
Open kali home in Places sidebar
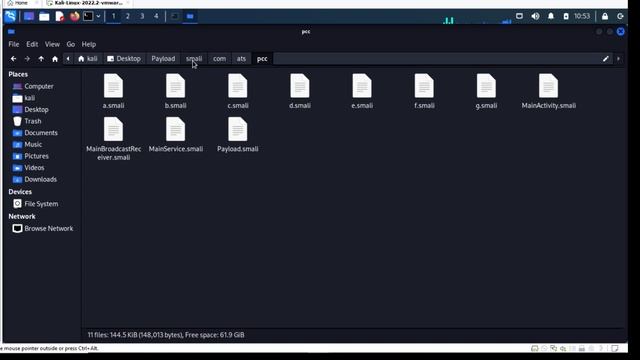(x=24, y=98)
